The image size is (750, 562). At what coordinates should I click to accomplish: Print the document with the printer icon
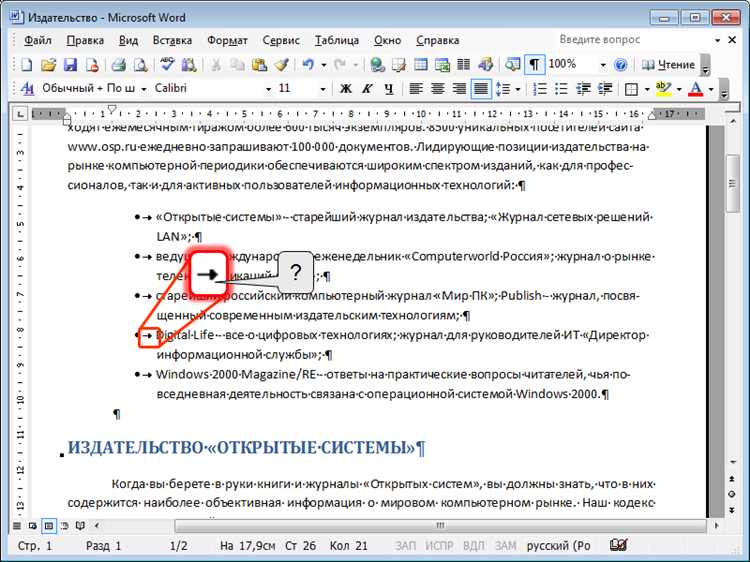pyautogui.click(x=118, y=65)
